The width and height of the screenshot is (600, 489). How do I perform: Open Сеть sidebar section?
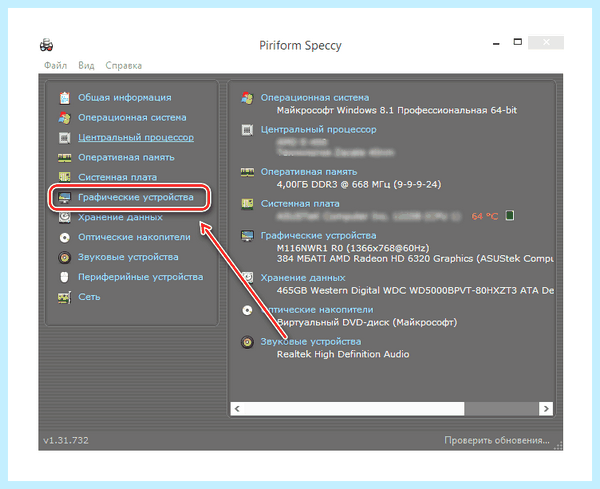(x=89, y=297)
